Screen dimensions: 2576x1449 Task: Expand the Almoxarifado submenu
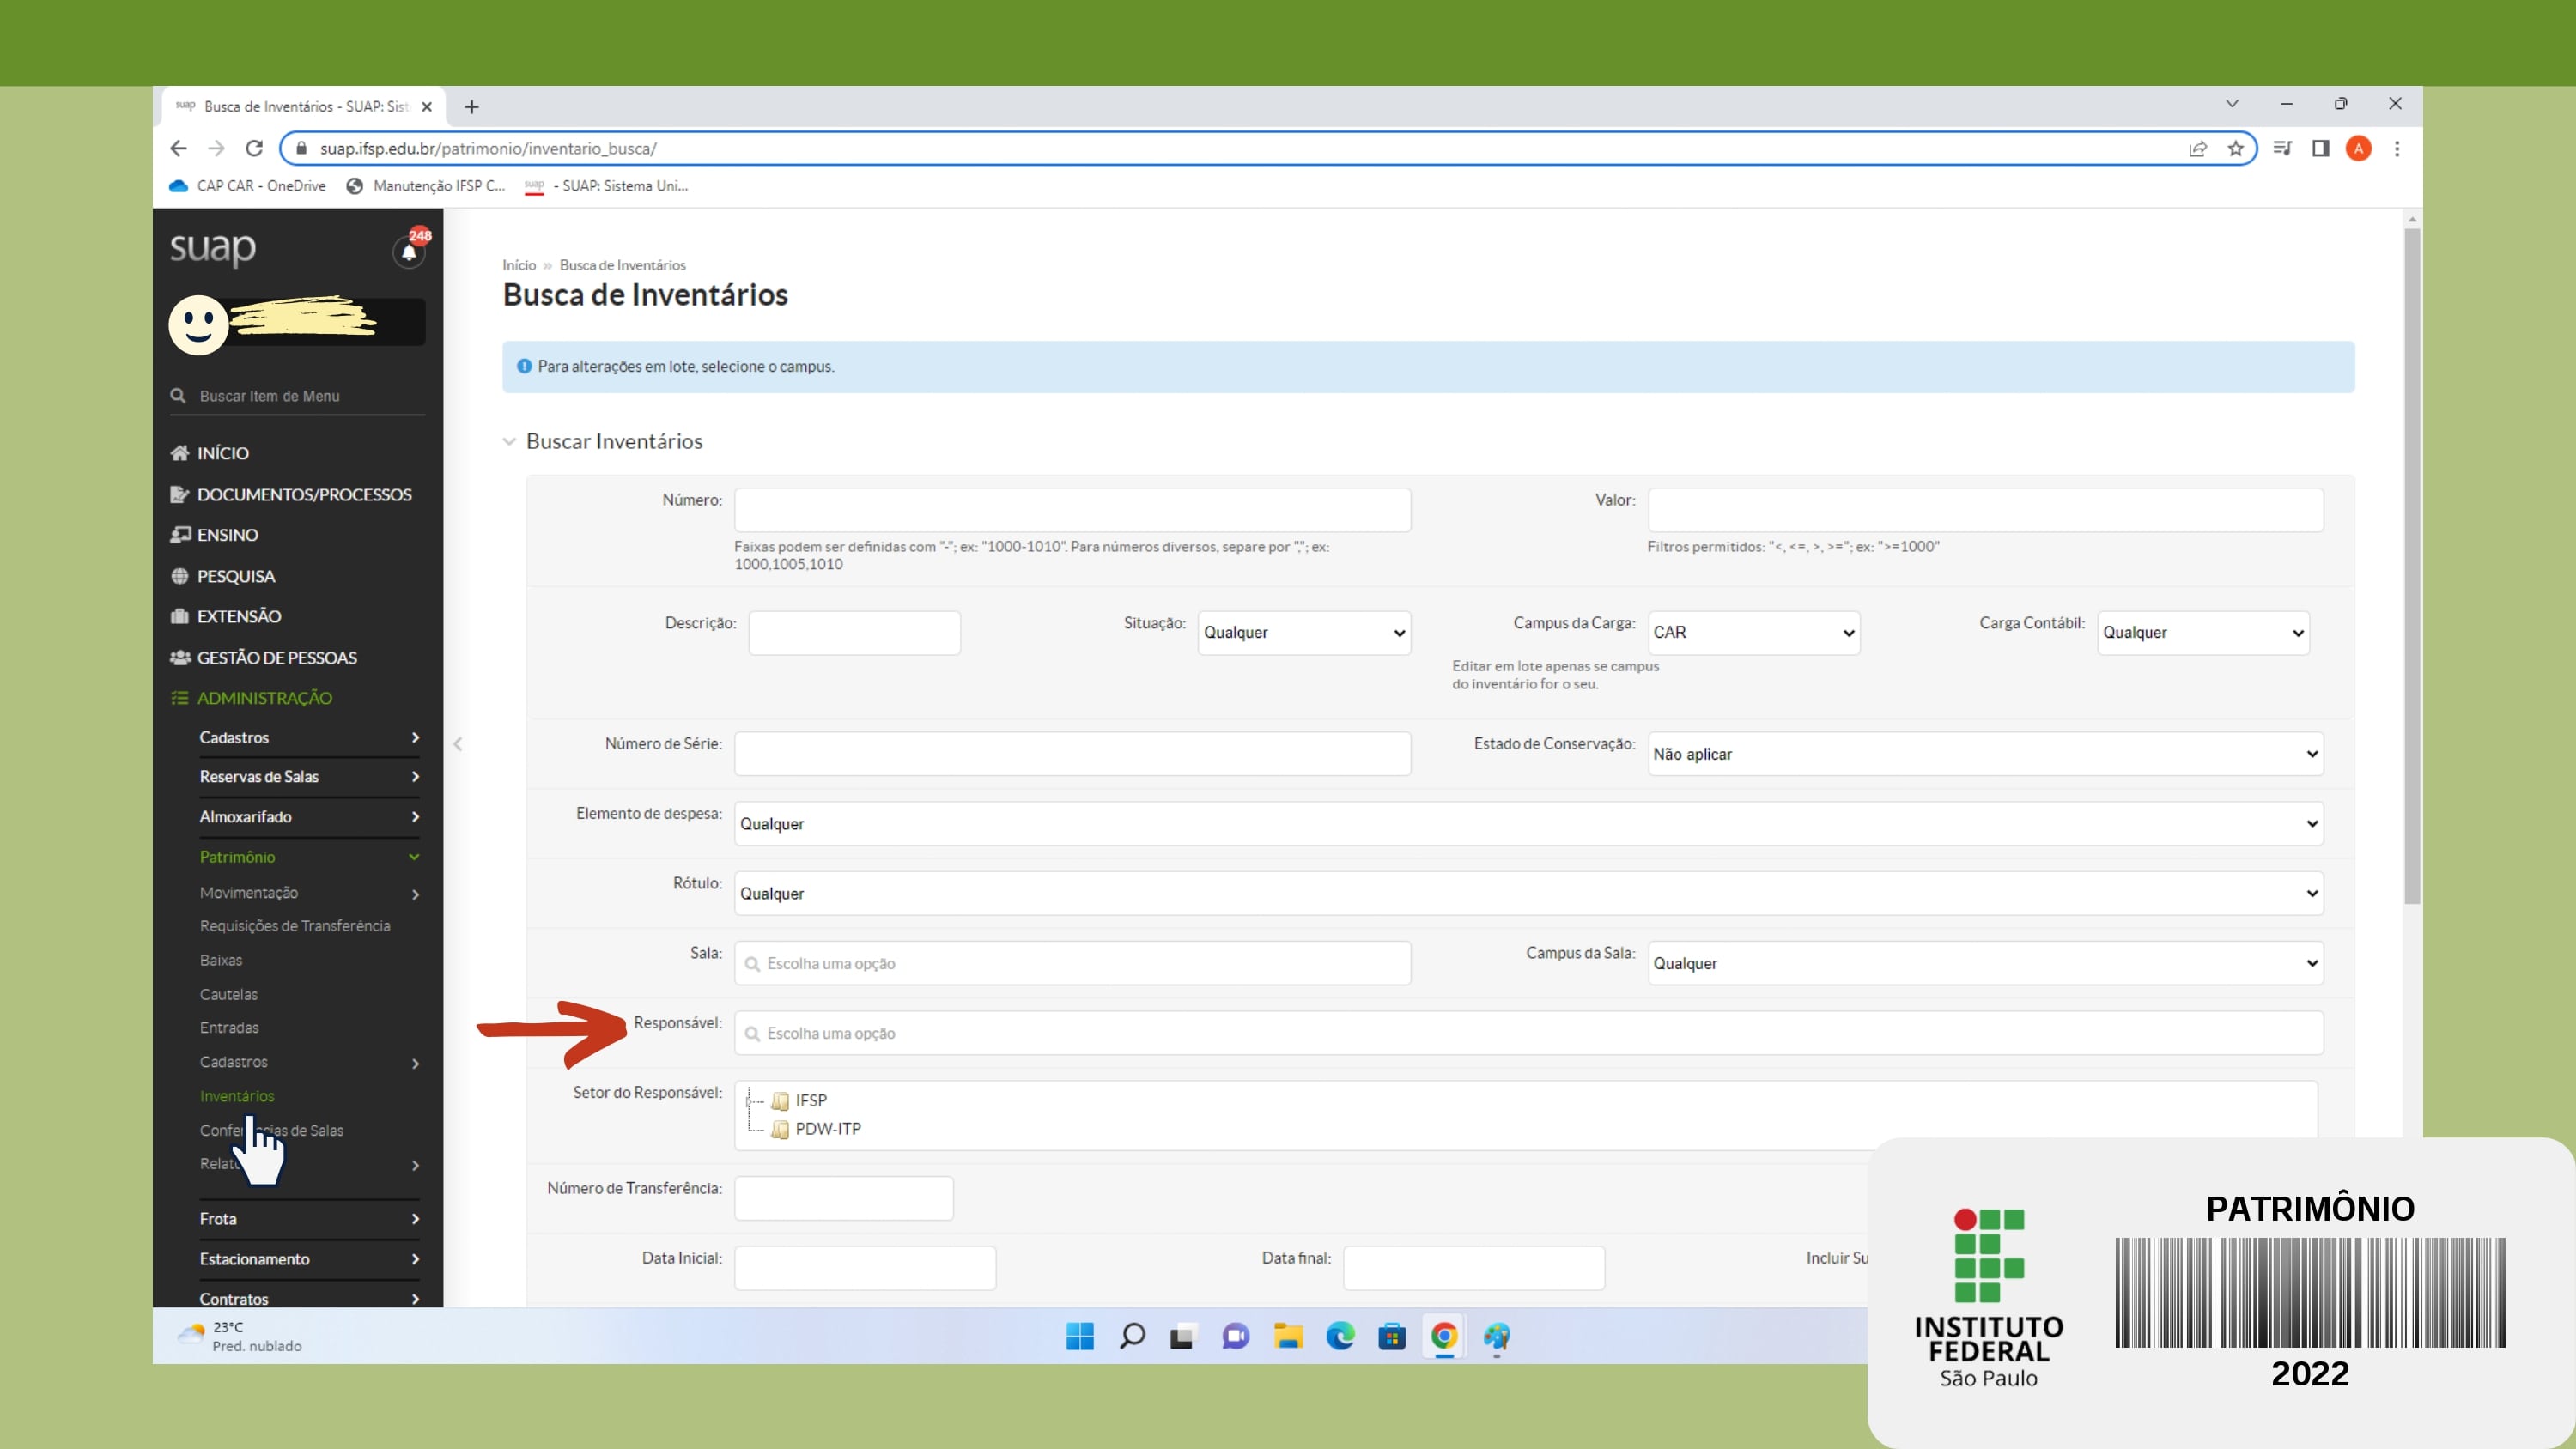tap(309, 817)
